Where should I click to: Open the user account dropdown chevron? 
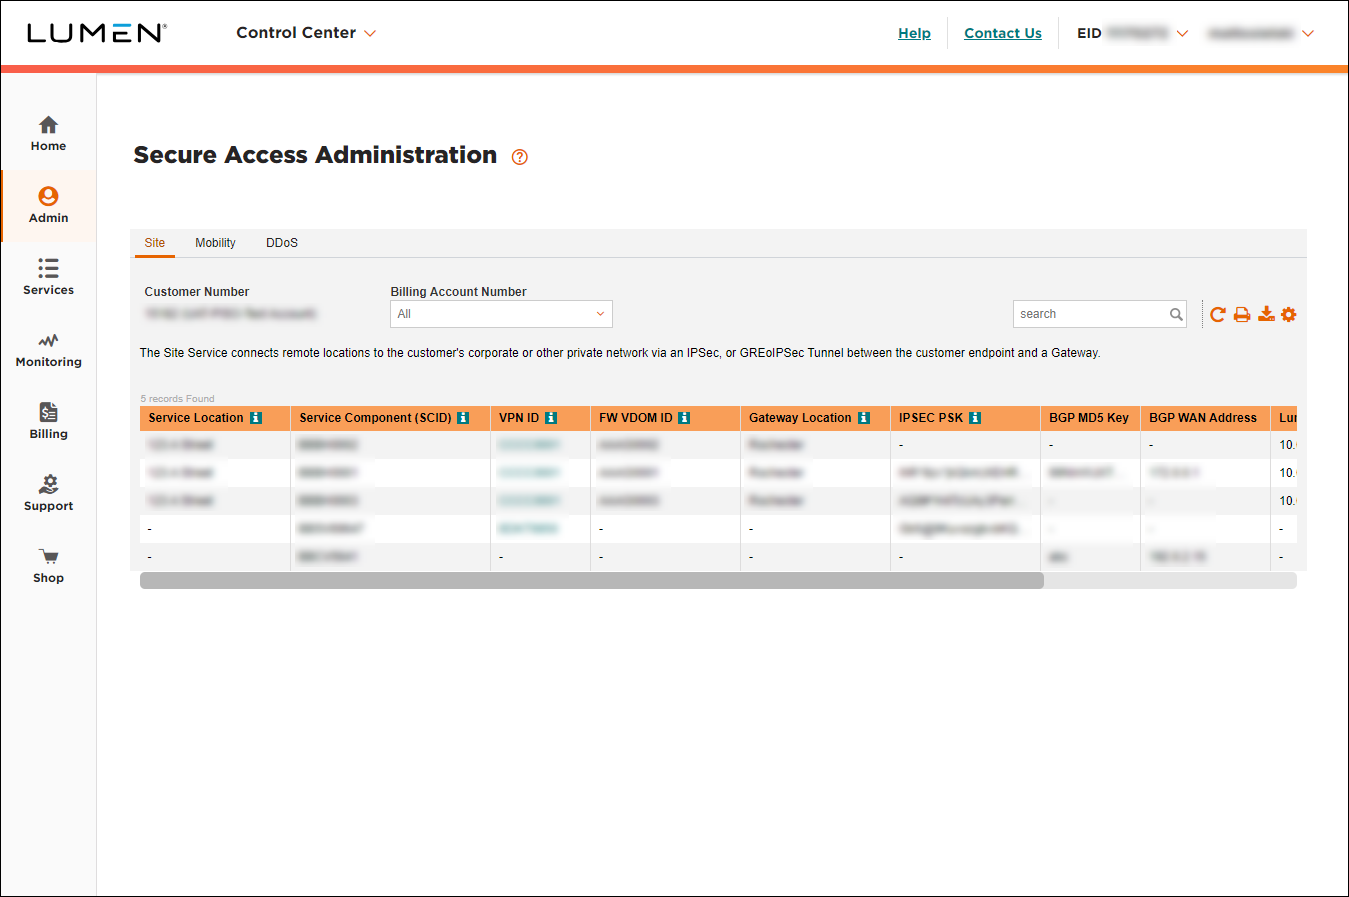click(1308, 33)
